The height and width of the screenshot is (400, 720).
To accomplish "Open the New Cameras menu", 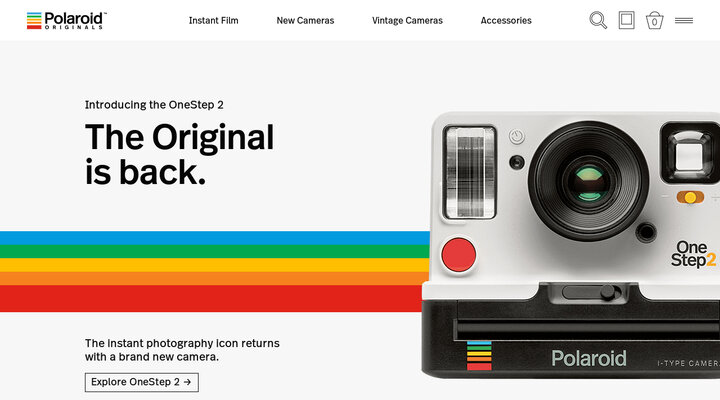I will coord(305,21).
